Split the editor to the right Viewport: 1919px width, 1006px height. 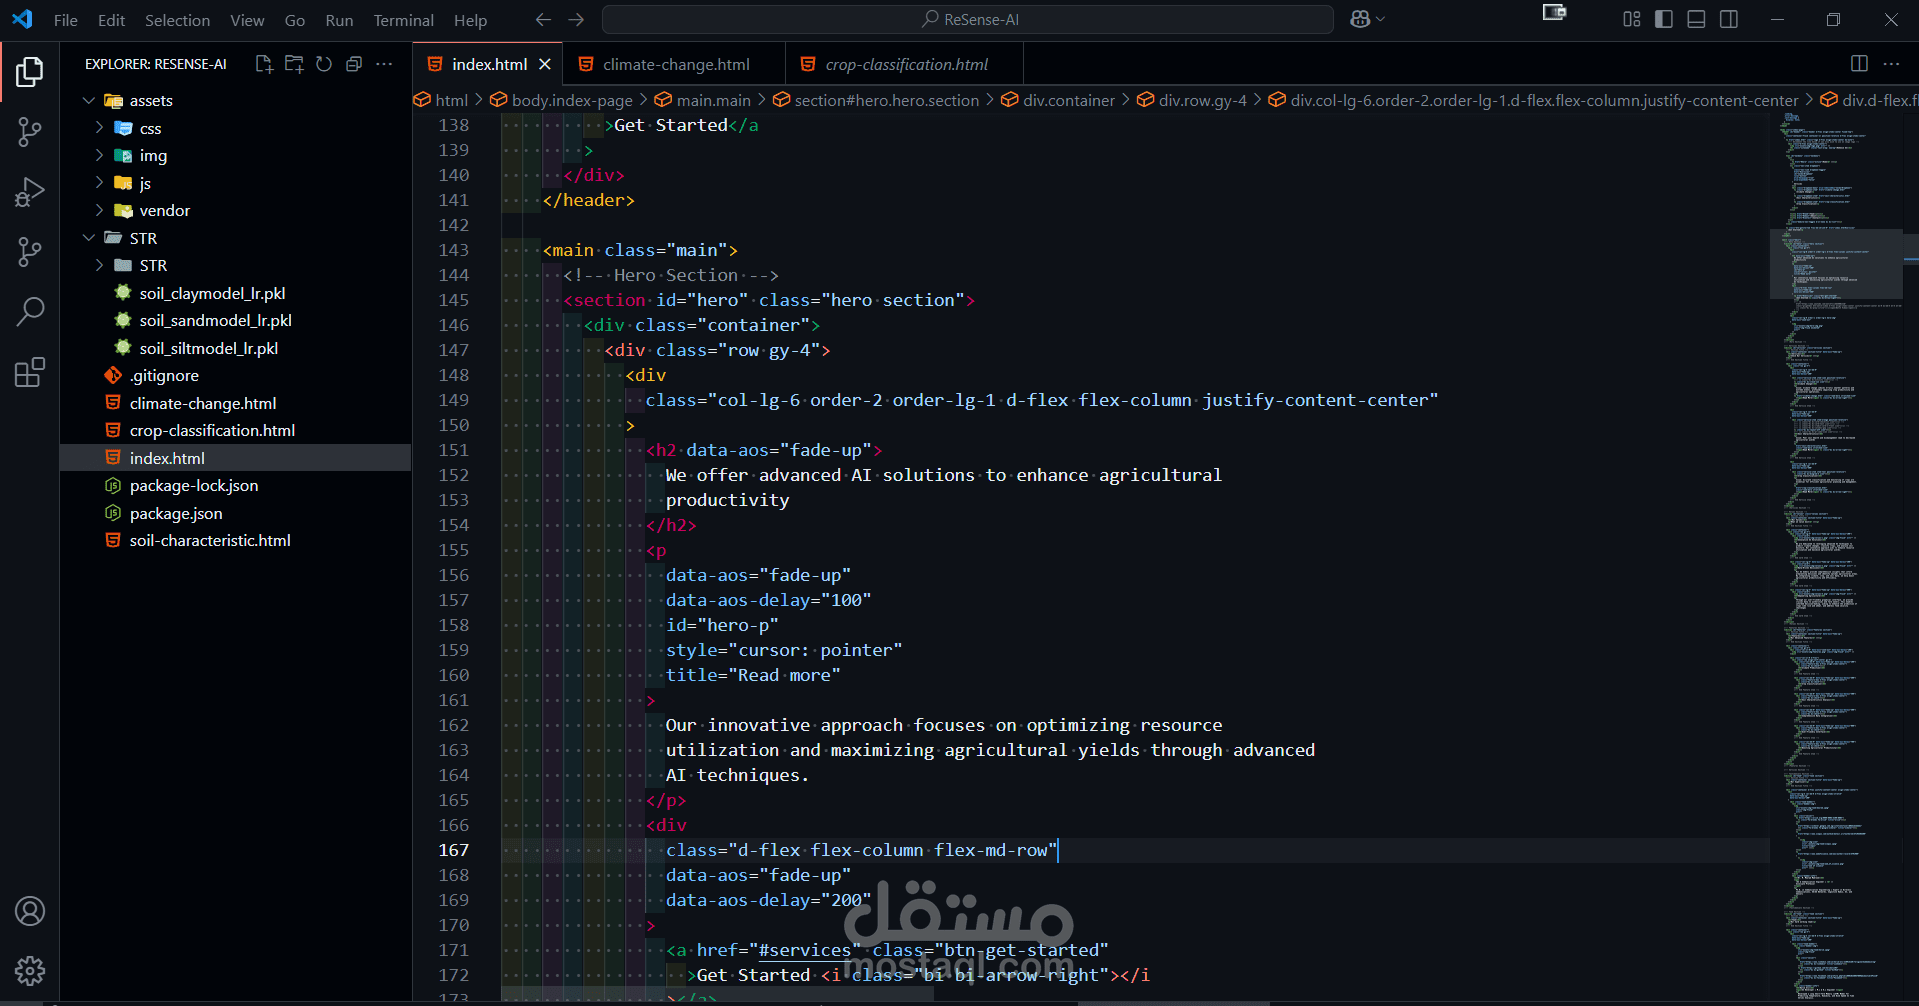[x=1859, y=64]
